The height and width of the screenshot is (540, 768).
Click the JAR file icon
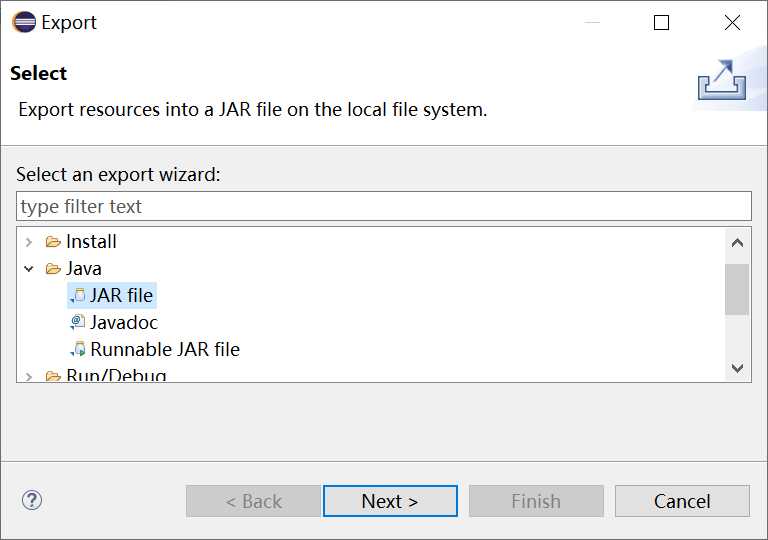(78, 295)
